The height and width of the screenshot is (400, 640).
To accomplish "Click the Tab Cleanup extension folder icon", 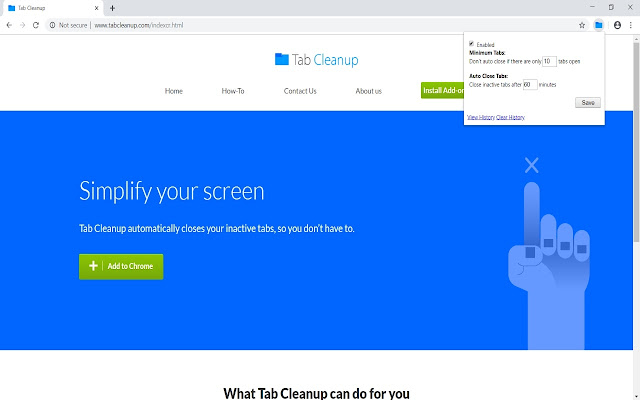I will [x=598, y=25].
